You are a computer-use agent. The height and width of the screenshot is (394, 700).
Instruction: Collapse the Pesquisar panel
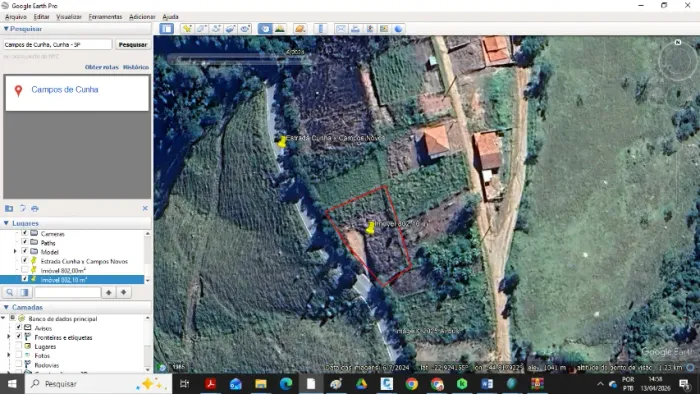[6, 29]
